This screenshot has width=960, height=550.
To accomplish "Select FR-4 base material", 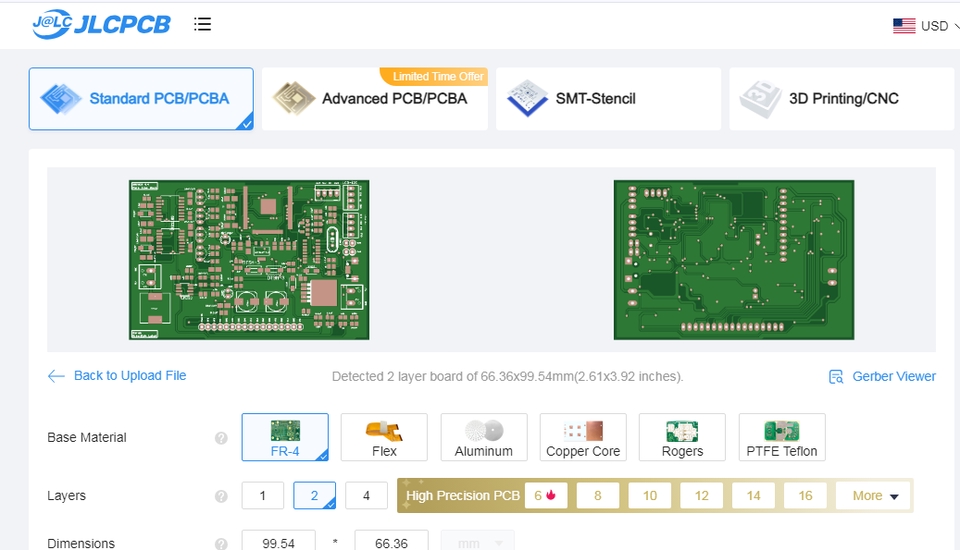I will (x=285, y=437).
